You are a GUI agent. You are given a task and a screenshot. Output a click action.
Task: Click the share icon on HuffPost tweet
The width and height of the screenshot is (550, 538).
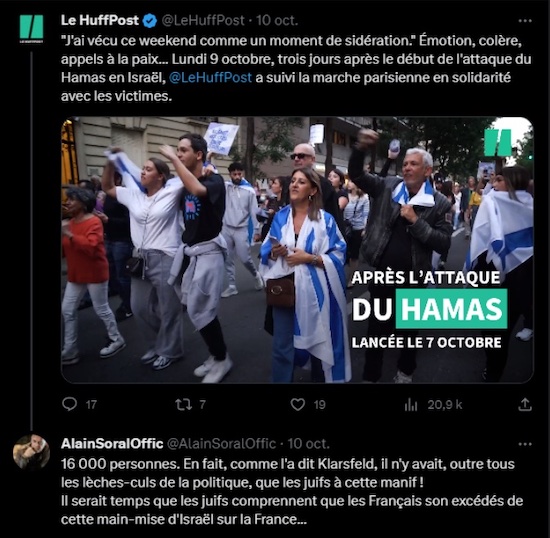click(525, 404)
